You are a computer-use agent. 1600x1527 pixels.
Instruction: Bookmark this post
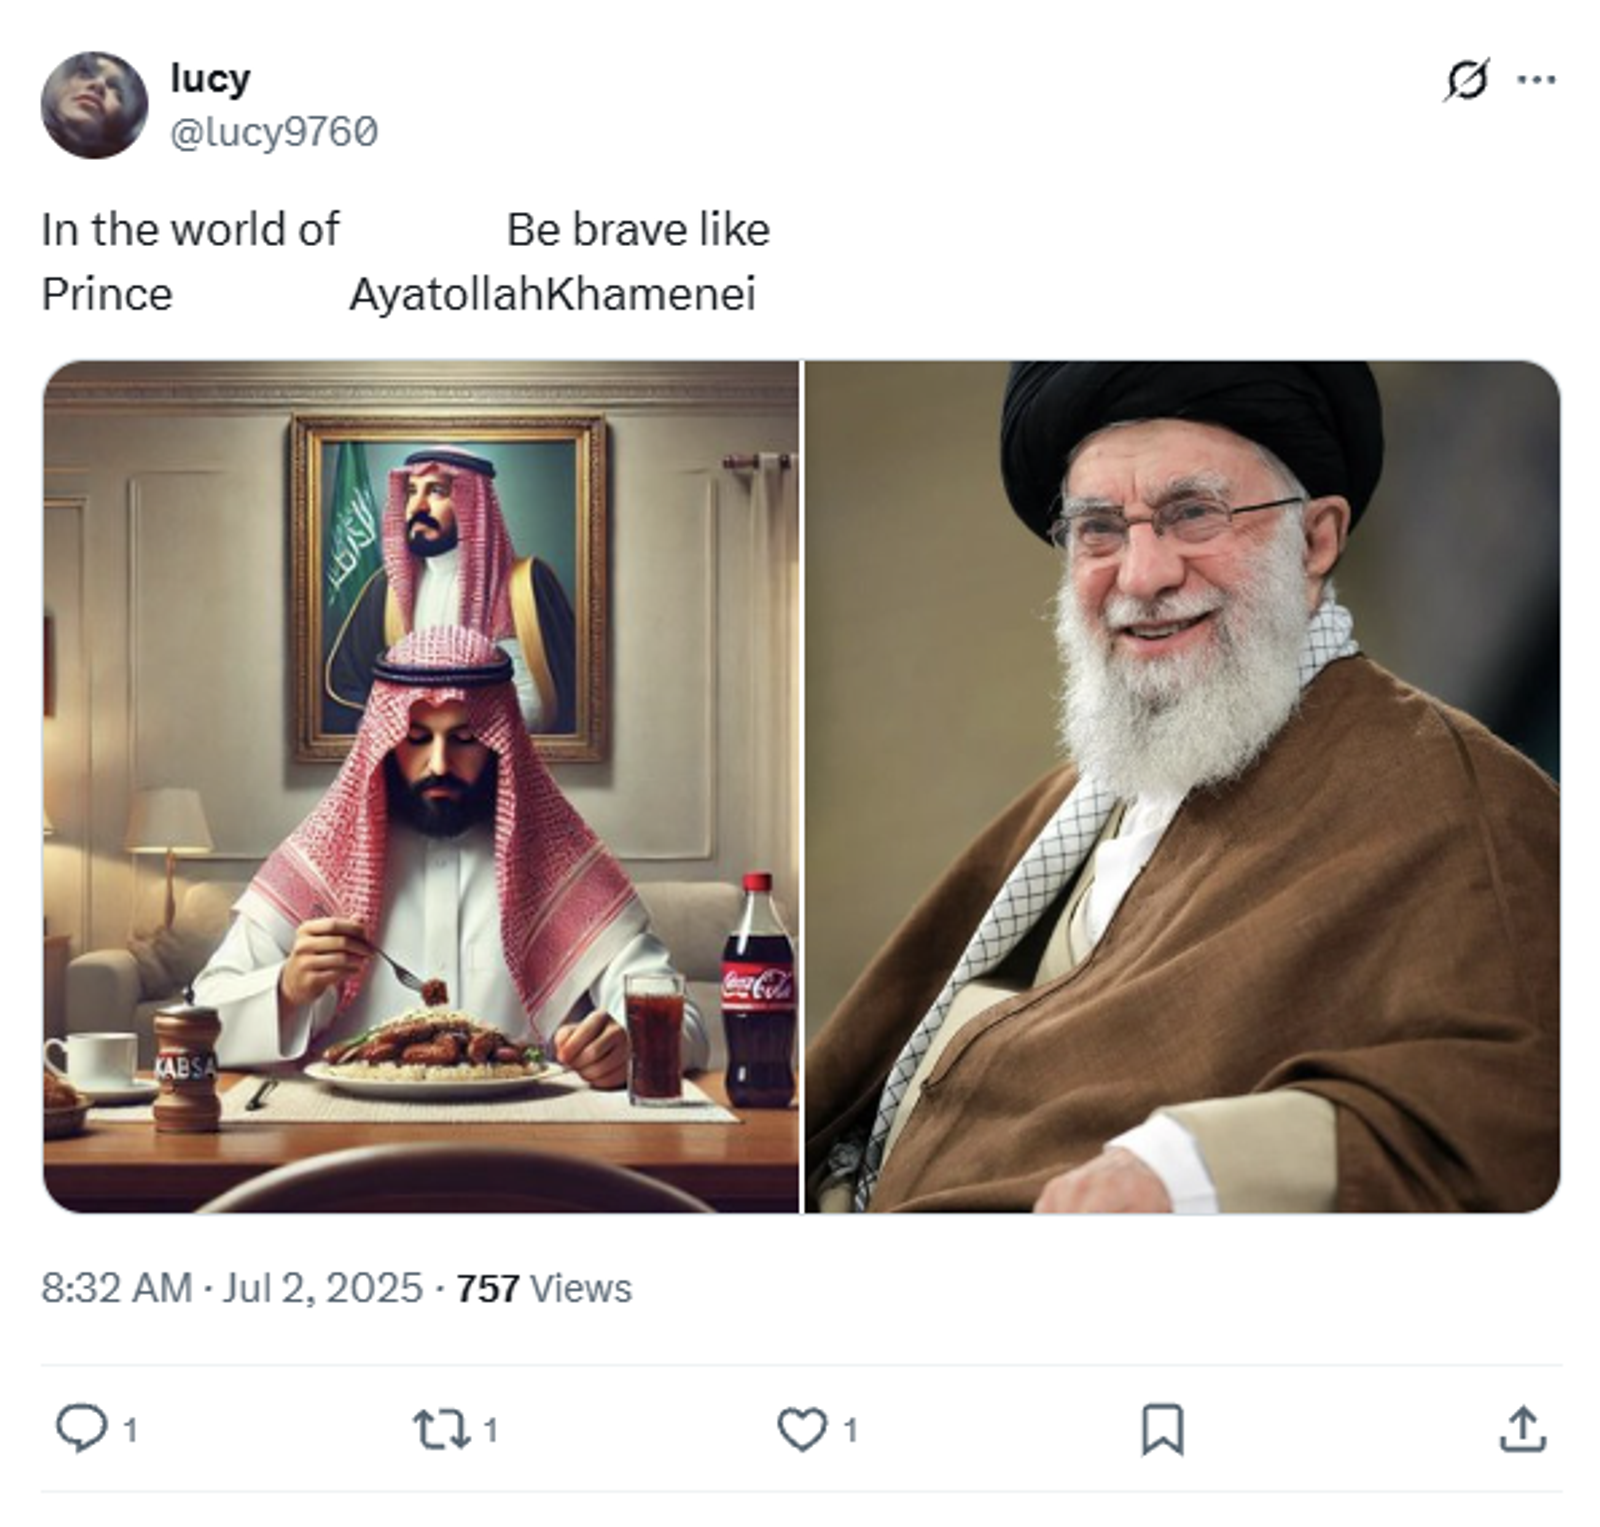(x=1162, y=1429)
